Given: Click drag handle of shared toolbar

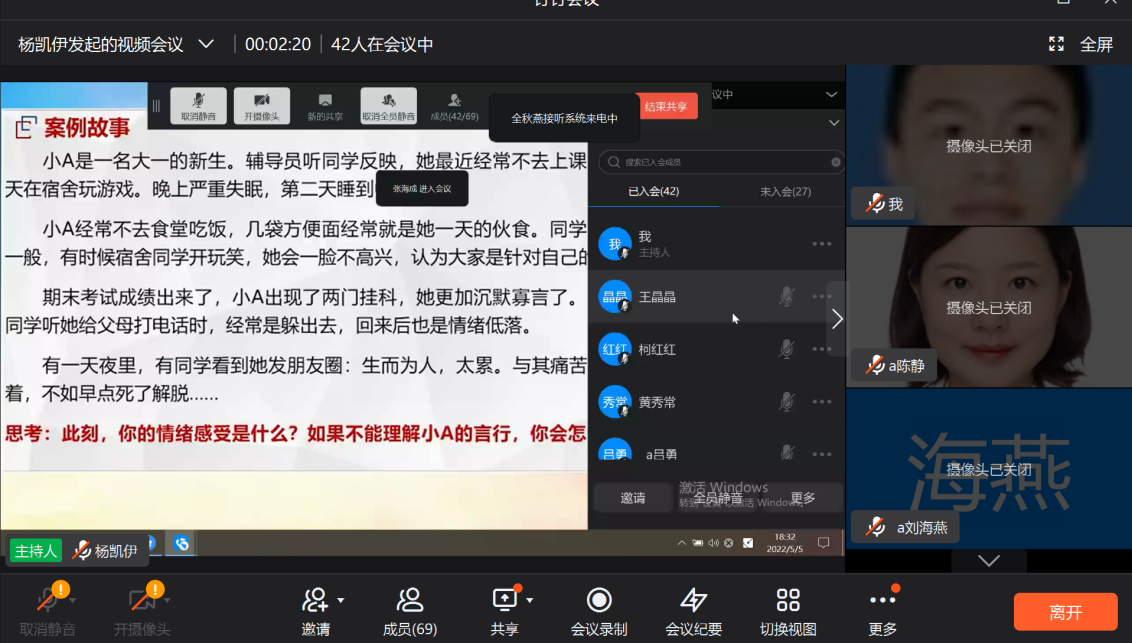Looking at the screenshot, I should pyautogui.click(x=156, y=106).
